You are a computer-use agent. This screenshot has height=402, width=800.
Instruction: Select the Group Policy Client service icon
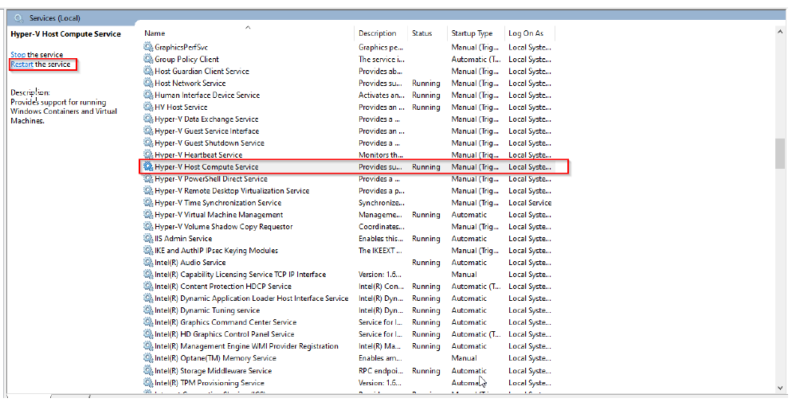(x=149, y=59)
